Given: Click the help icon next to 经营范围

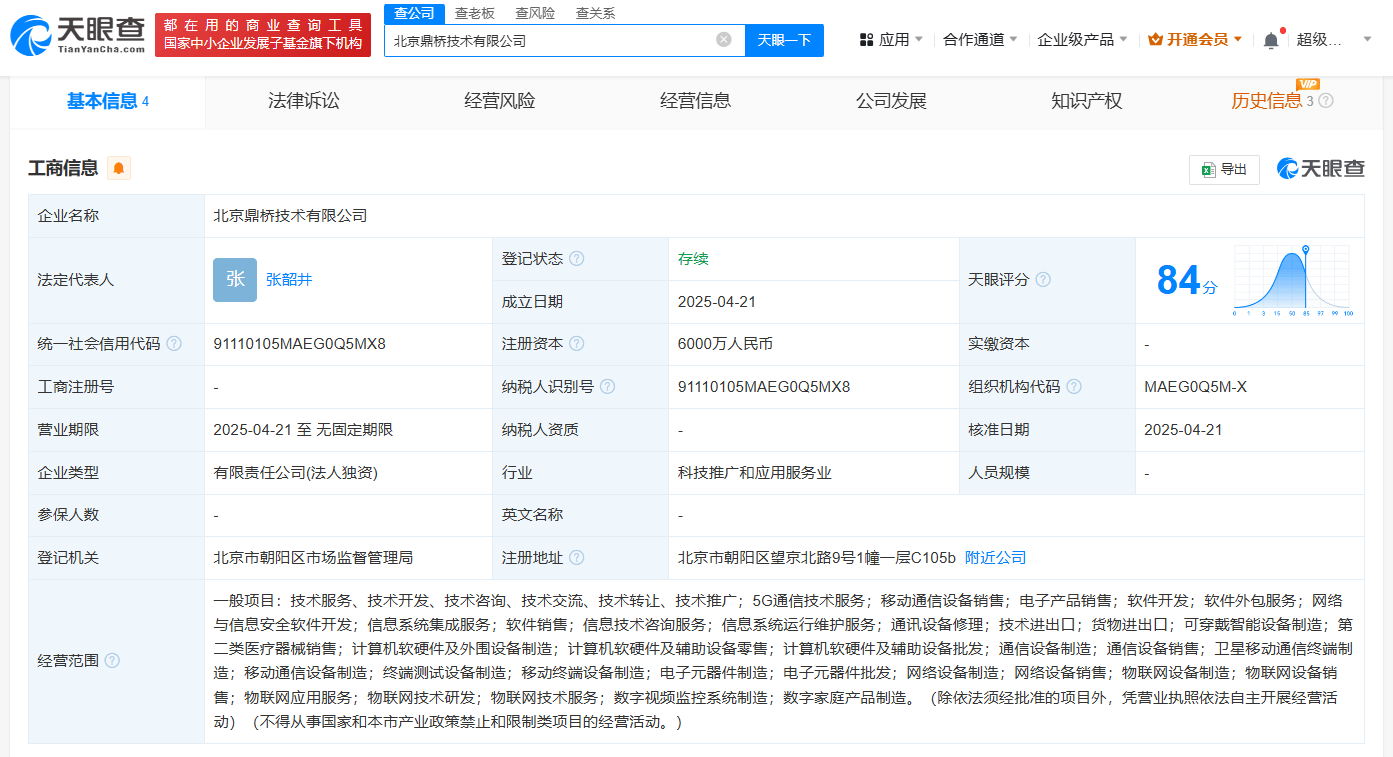Looking at the screenshot, I should [112, 661].
